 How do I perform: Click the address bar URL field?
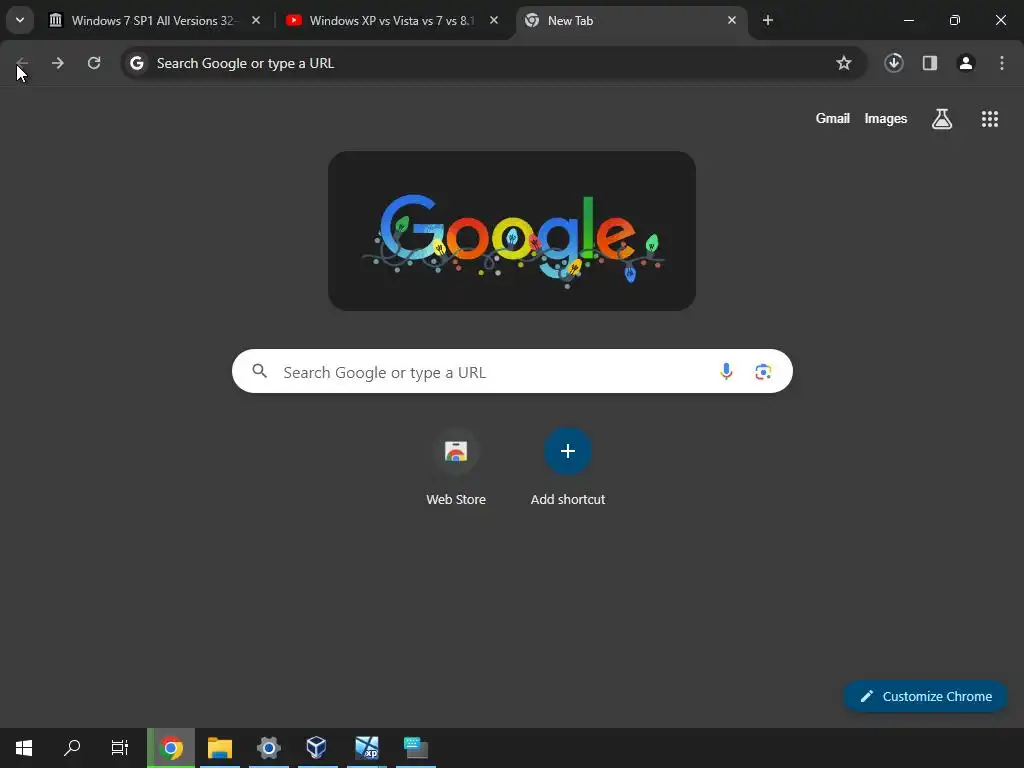click(x=494, y=63)
